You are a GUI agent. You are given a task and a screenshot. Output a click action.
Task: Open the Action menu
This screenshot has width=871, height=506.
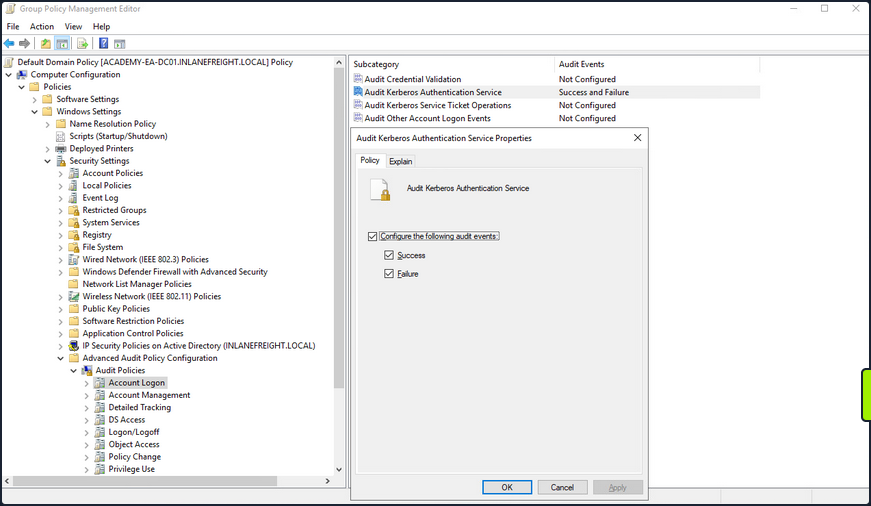42,26
